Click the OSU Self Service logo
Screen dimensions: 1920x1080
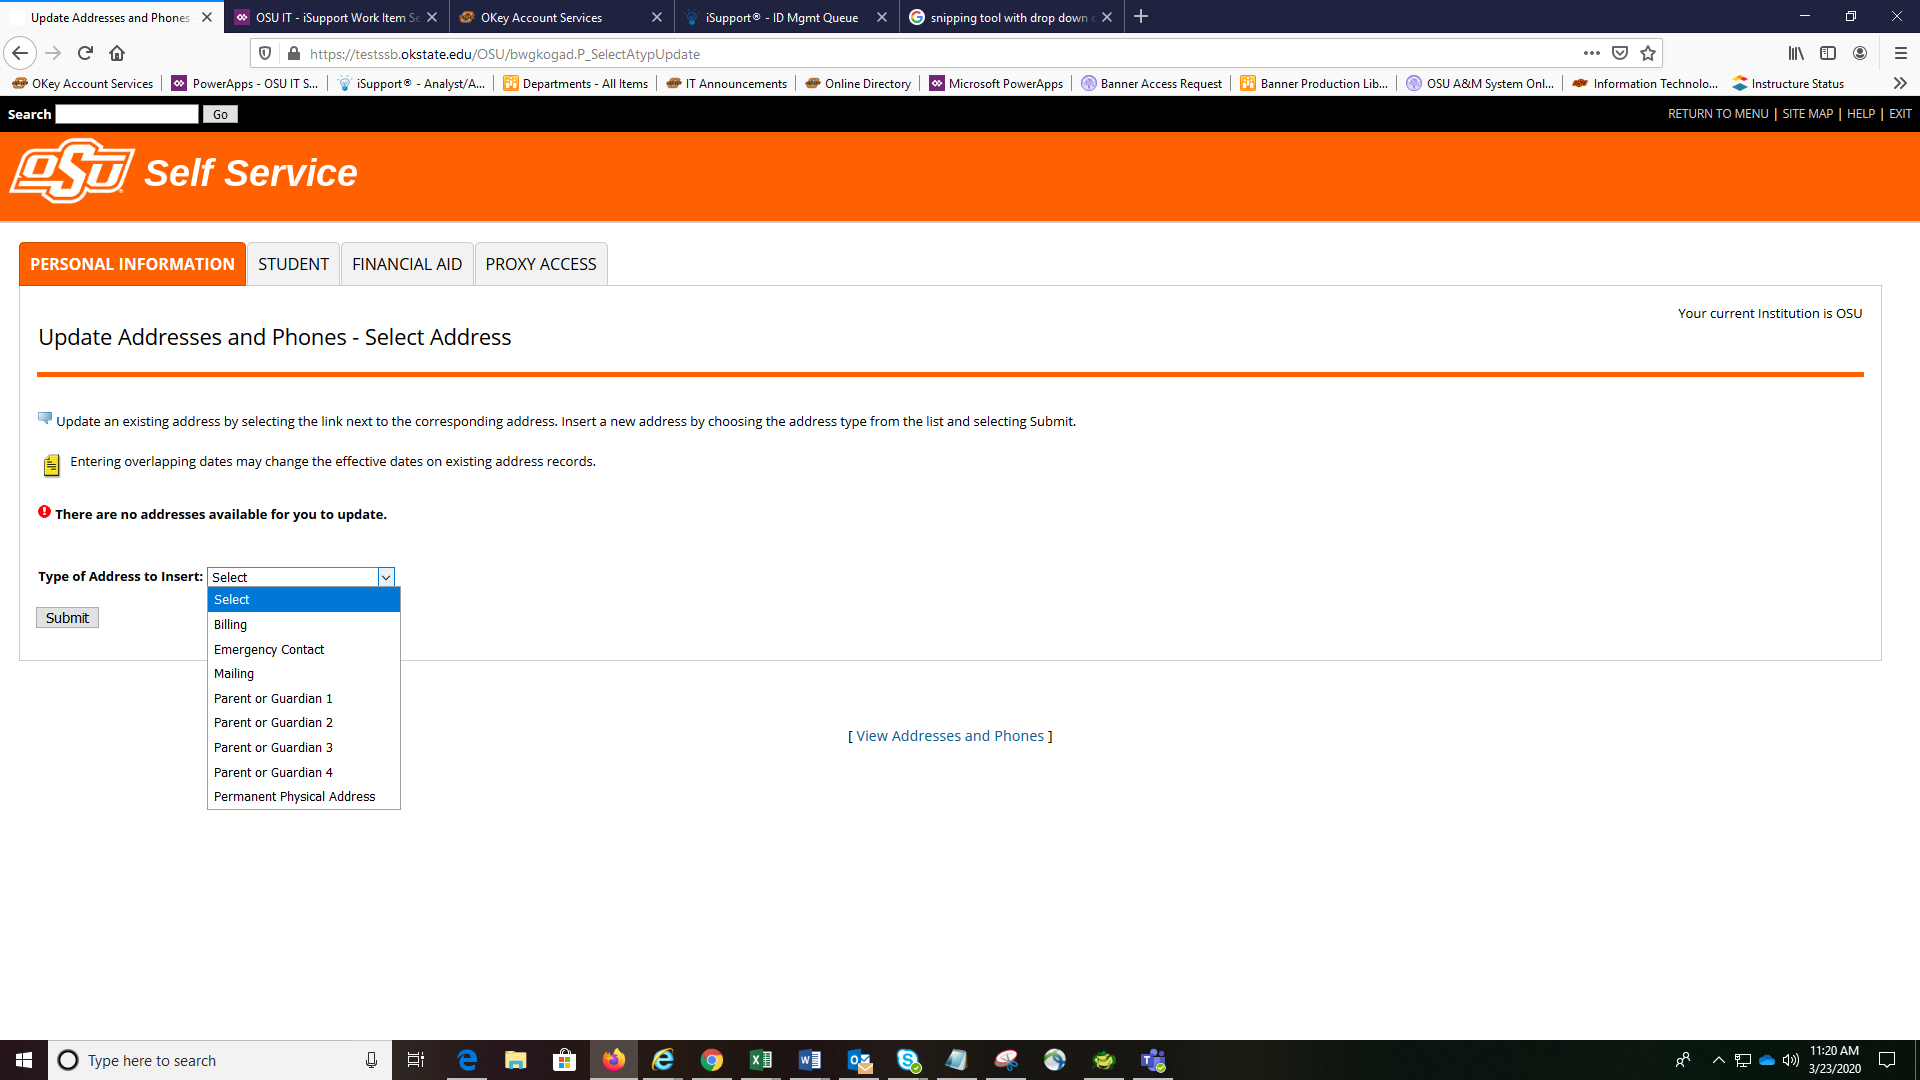pos(72,172)
